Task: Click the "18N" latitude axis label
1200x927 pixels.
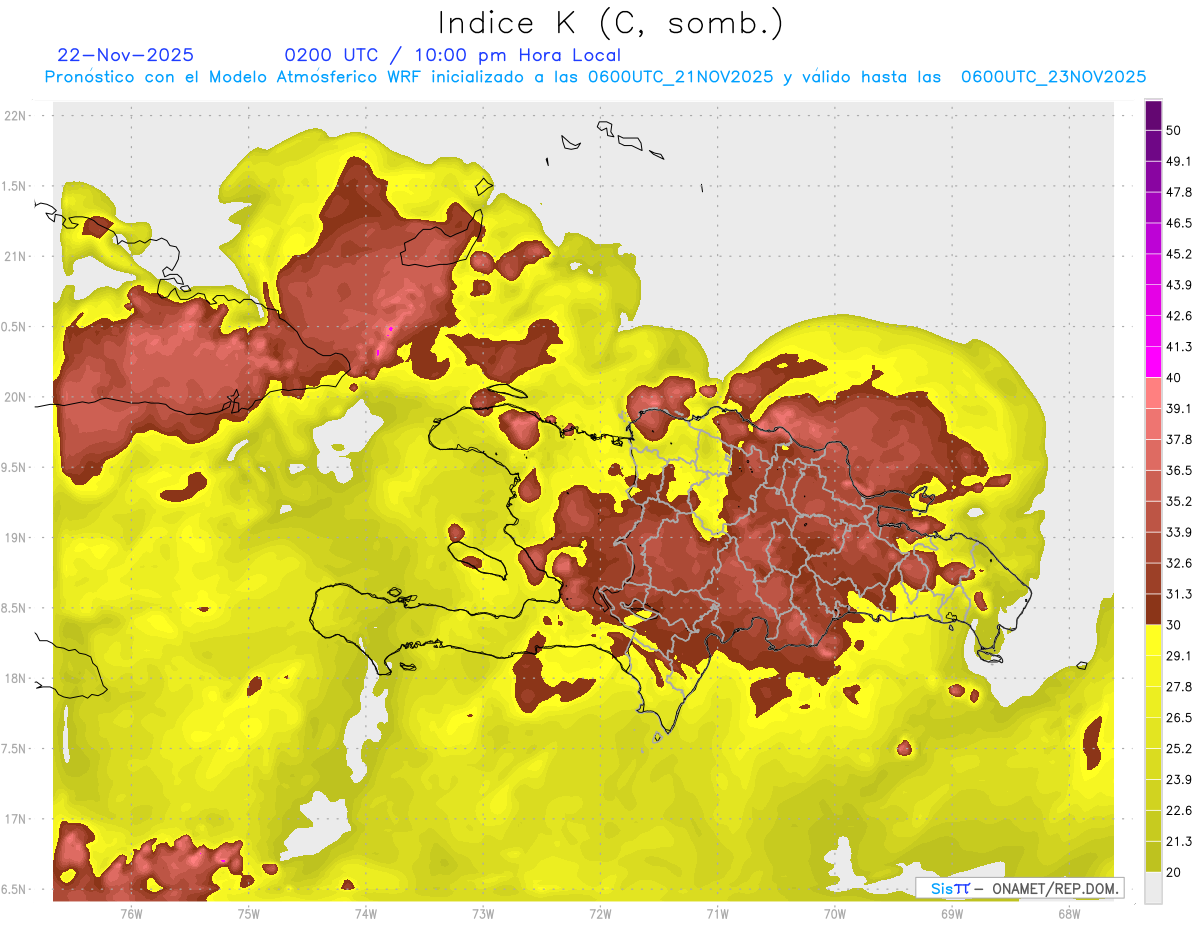Action: click(x=15, y=678)
